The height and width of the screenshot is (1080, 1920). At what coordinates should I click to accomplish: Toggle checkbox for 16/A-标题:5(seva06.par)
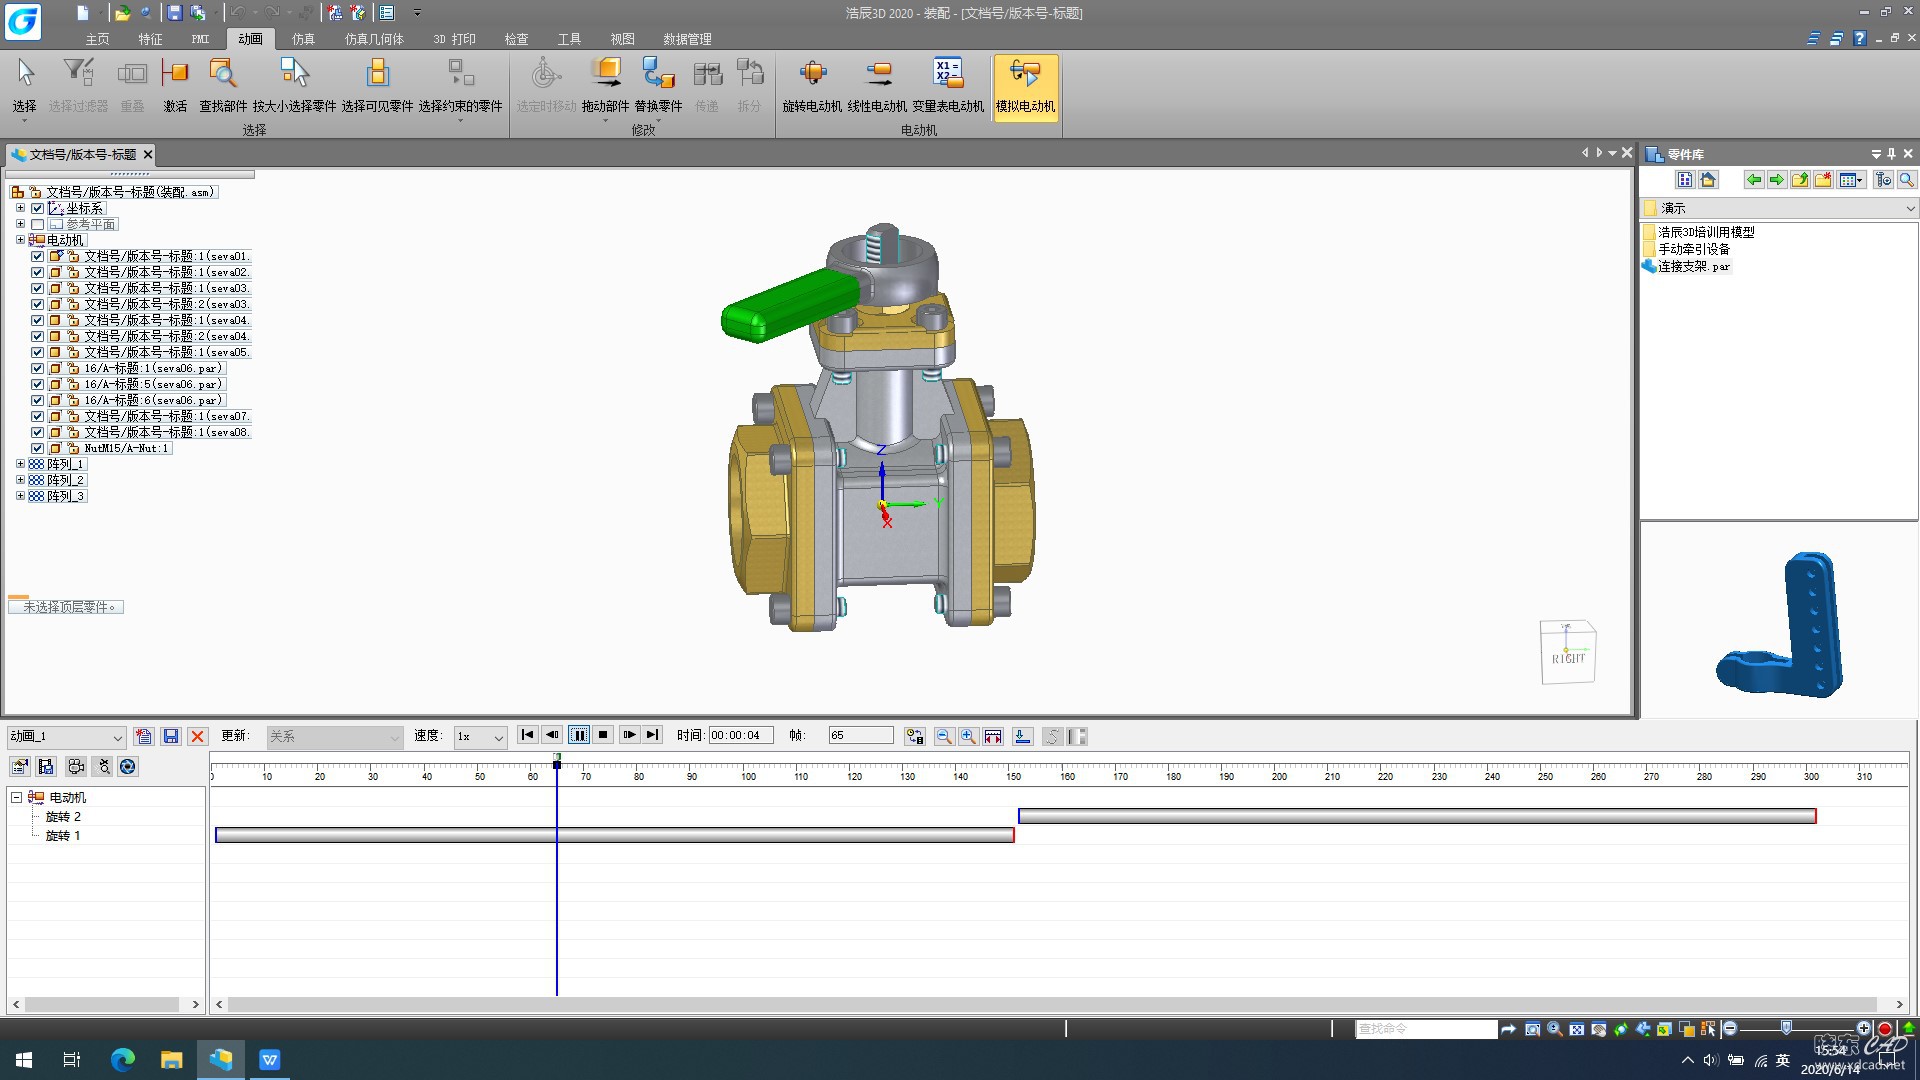pos(37,384)
